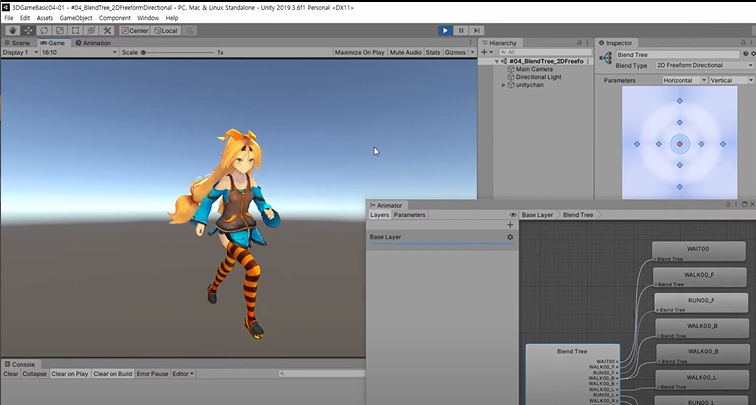Image resolution: width=756 pixels, height=405 pixels.
Task: Click the Console Clear button
Action: point(11,374)
